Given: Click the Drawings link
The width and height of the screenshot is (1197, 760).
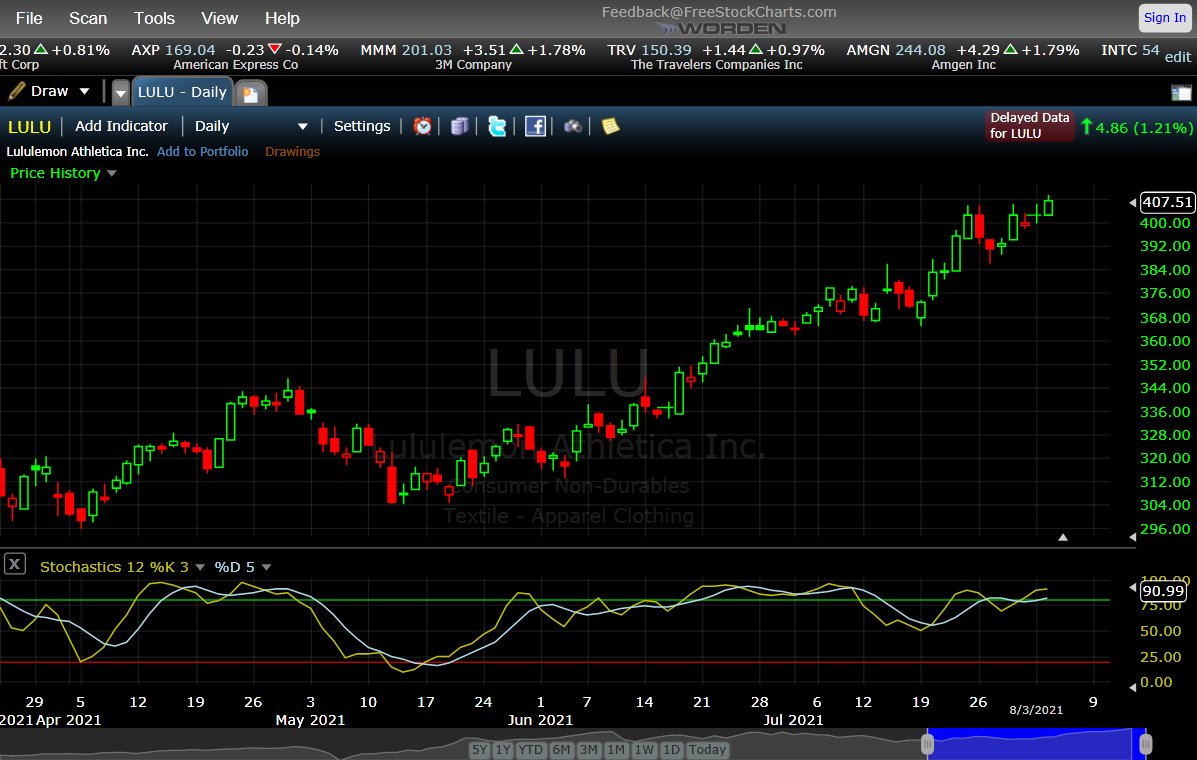Looking at the screenshot, I should tap(292, 152).
